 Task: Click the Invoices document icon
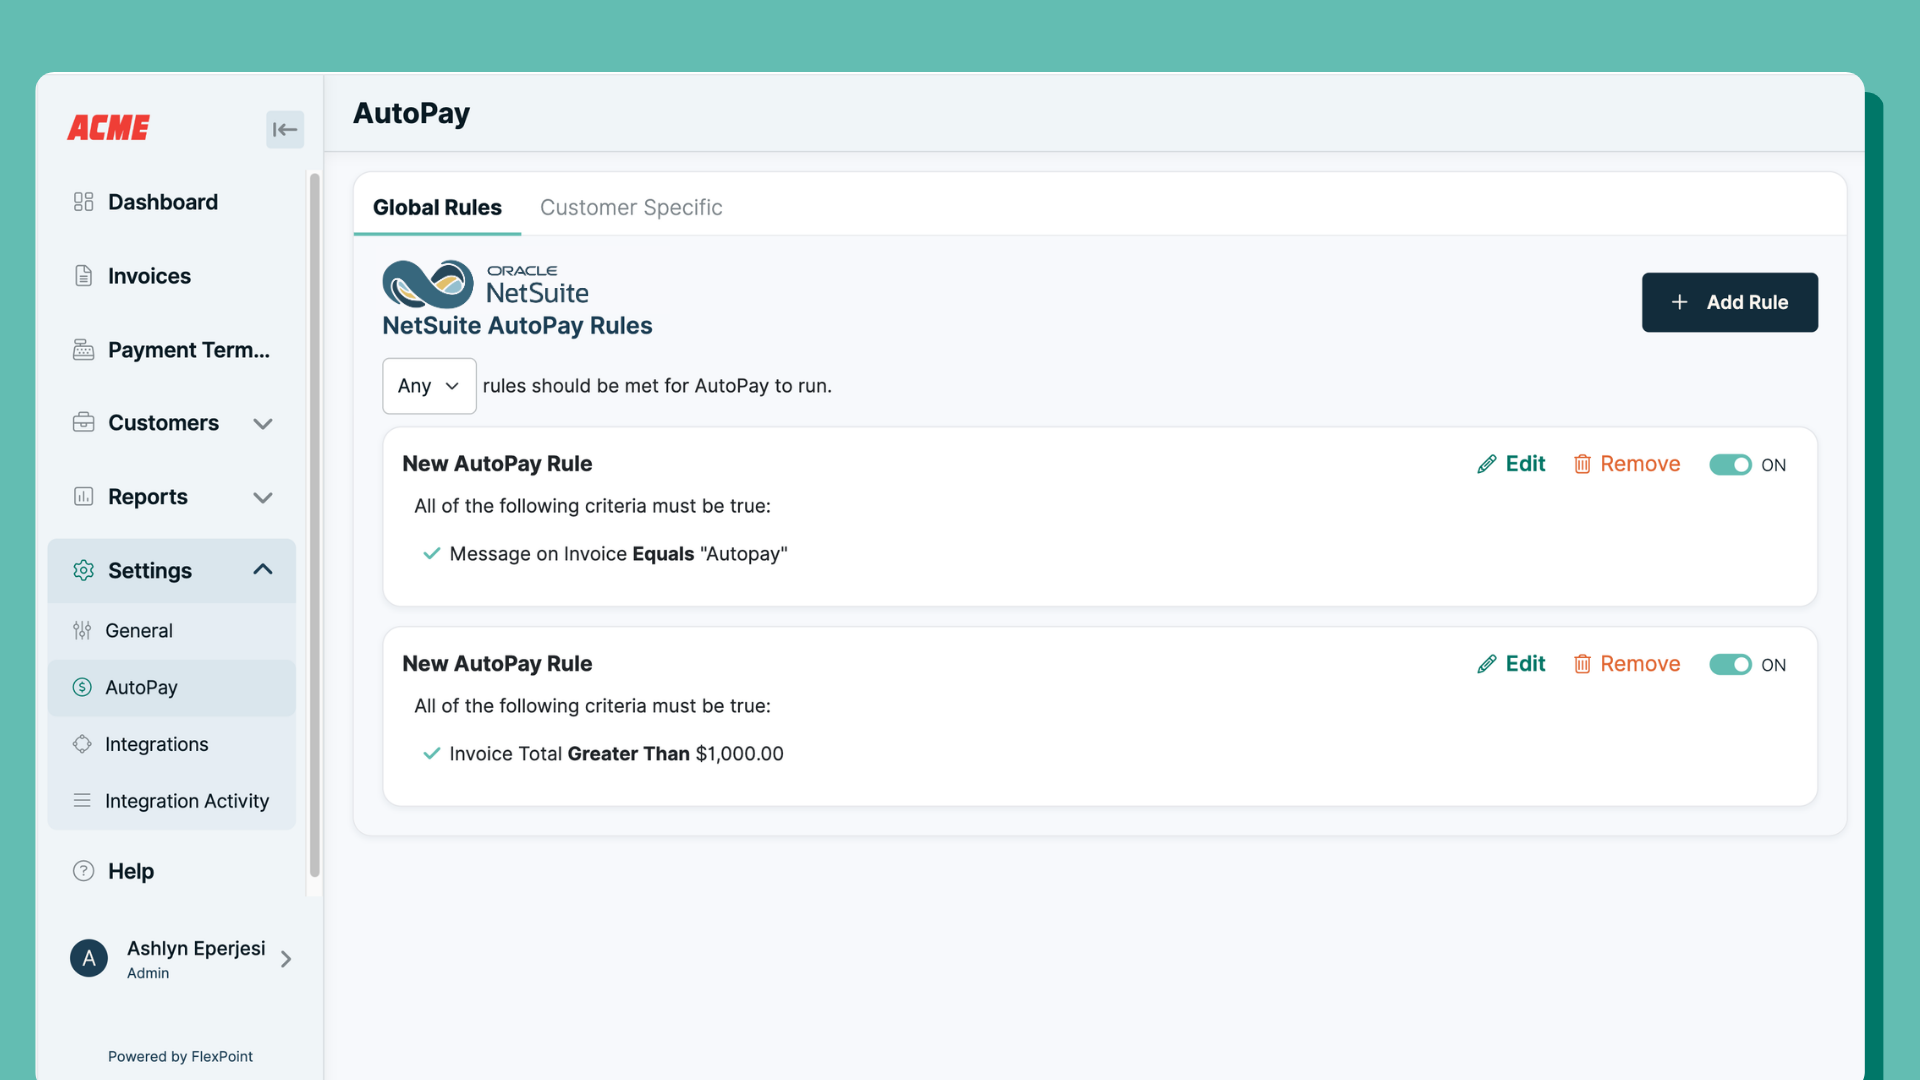click(83, 276)
